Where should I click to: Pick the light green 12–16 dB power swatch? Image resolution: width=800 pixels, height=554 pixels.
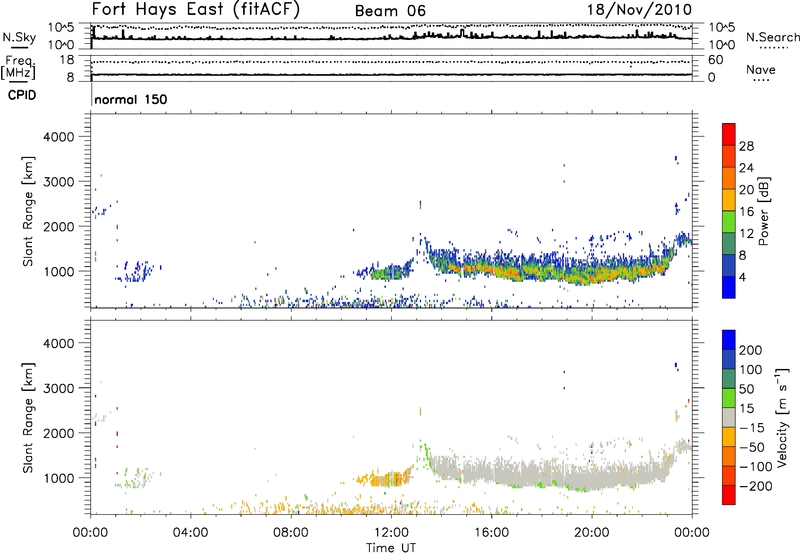click(729, 222)
